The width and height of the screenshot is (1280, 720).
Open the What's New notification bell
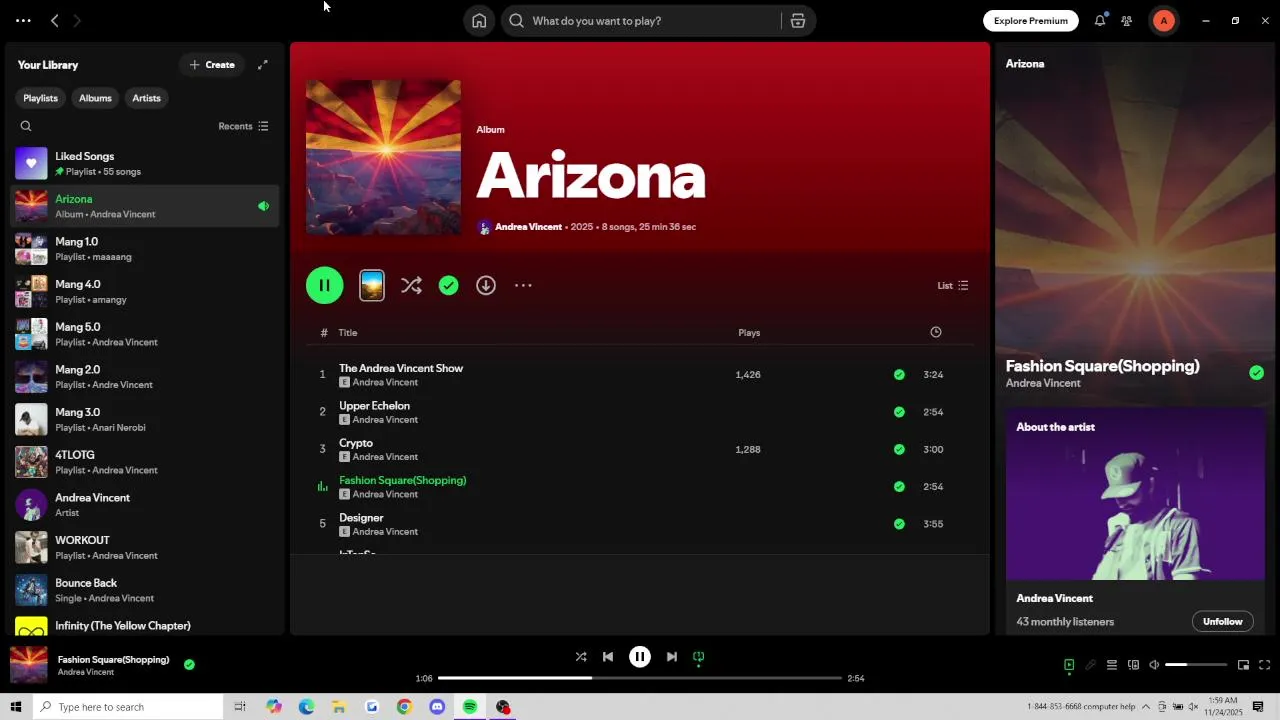[1100, 21]
